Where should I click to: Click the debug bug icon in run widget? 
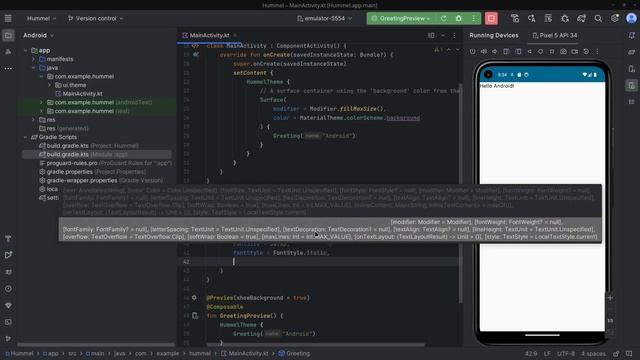pos(459,18)
